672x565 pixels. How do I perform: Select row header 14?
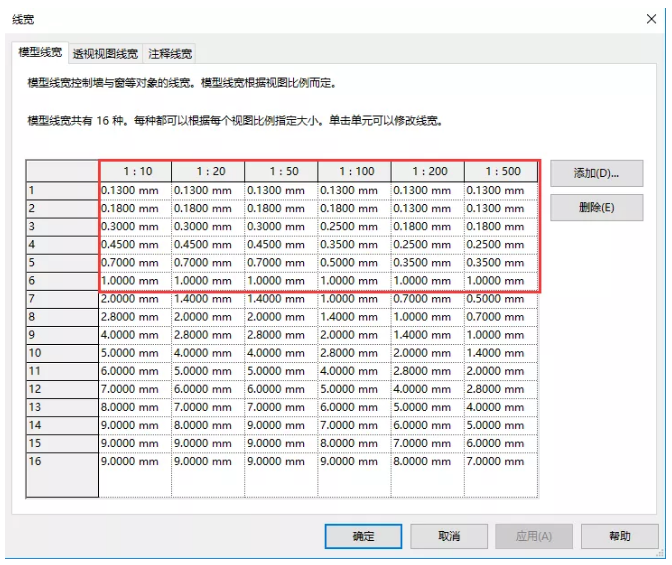[x=62, y=425]
